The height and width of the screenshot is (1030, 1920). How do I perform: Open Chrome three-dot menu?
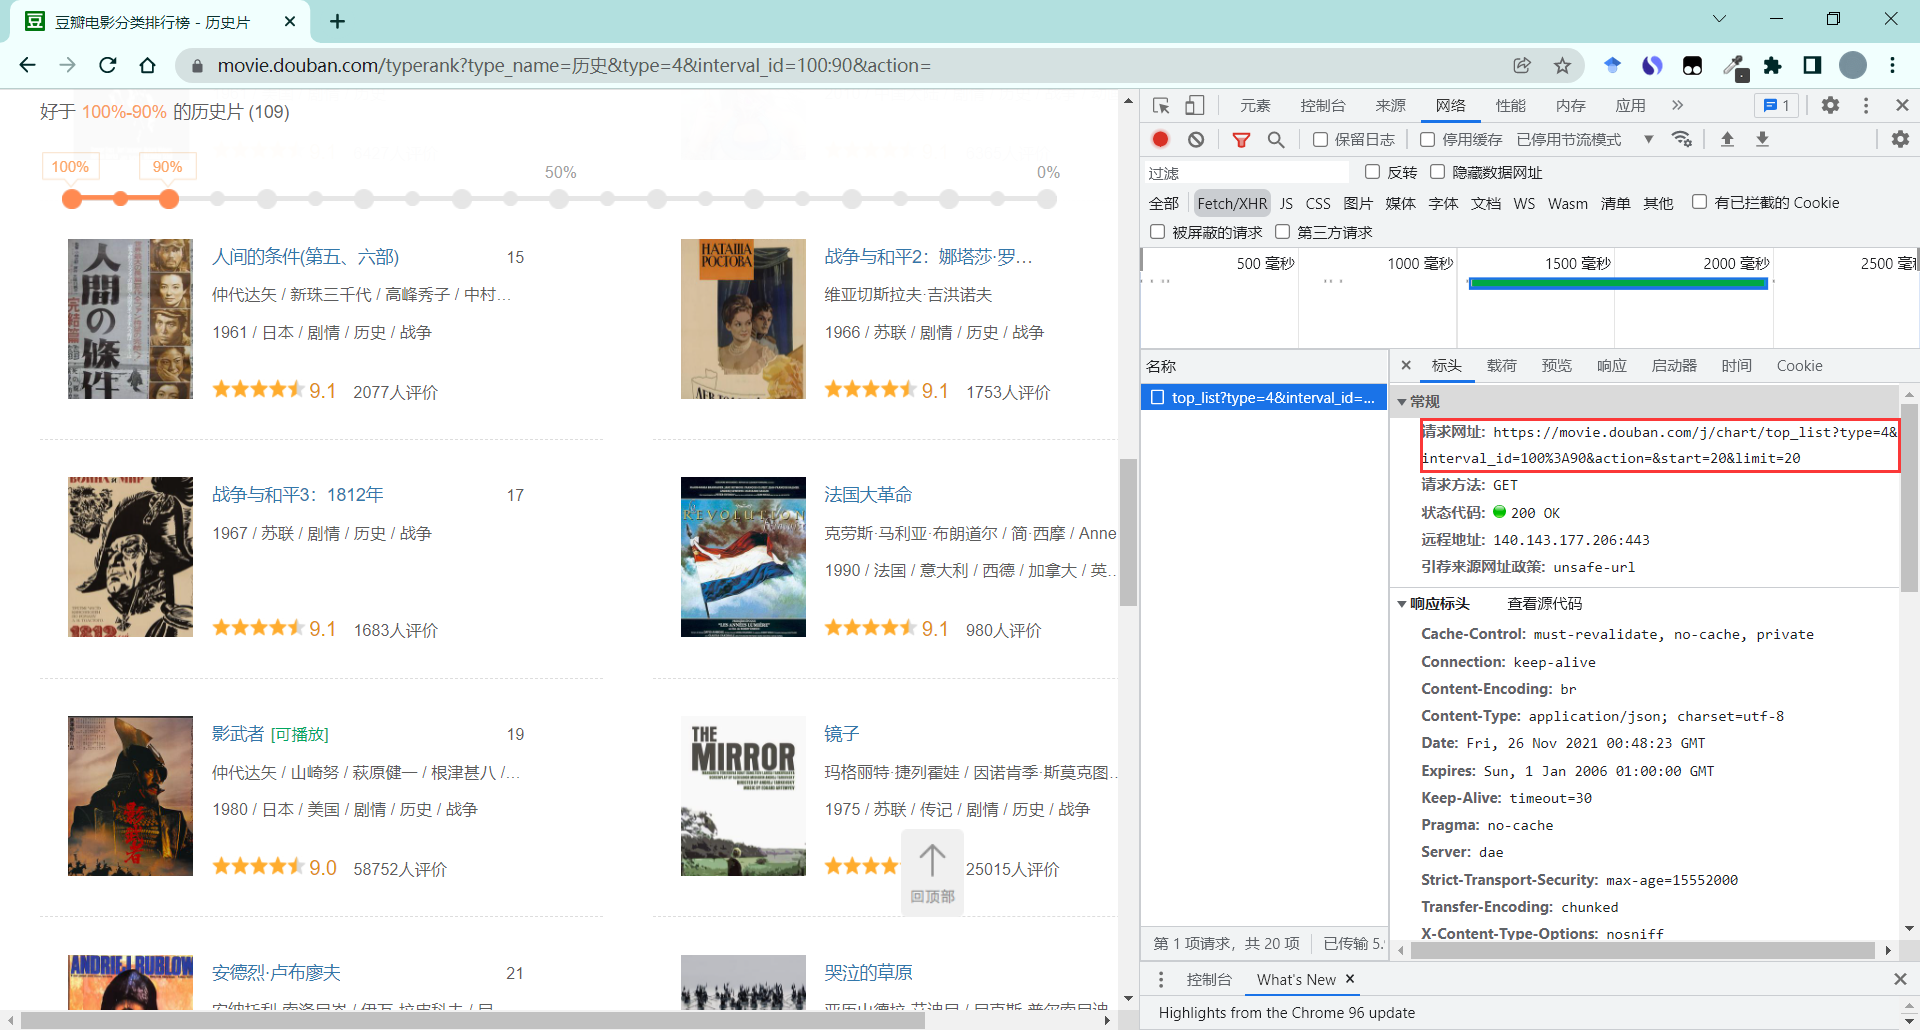(1893, 65)
